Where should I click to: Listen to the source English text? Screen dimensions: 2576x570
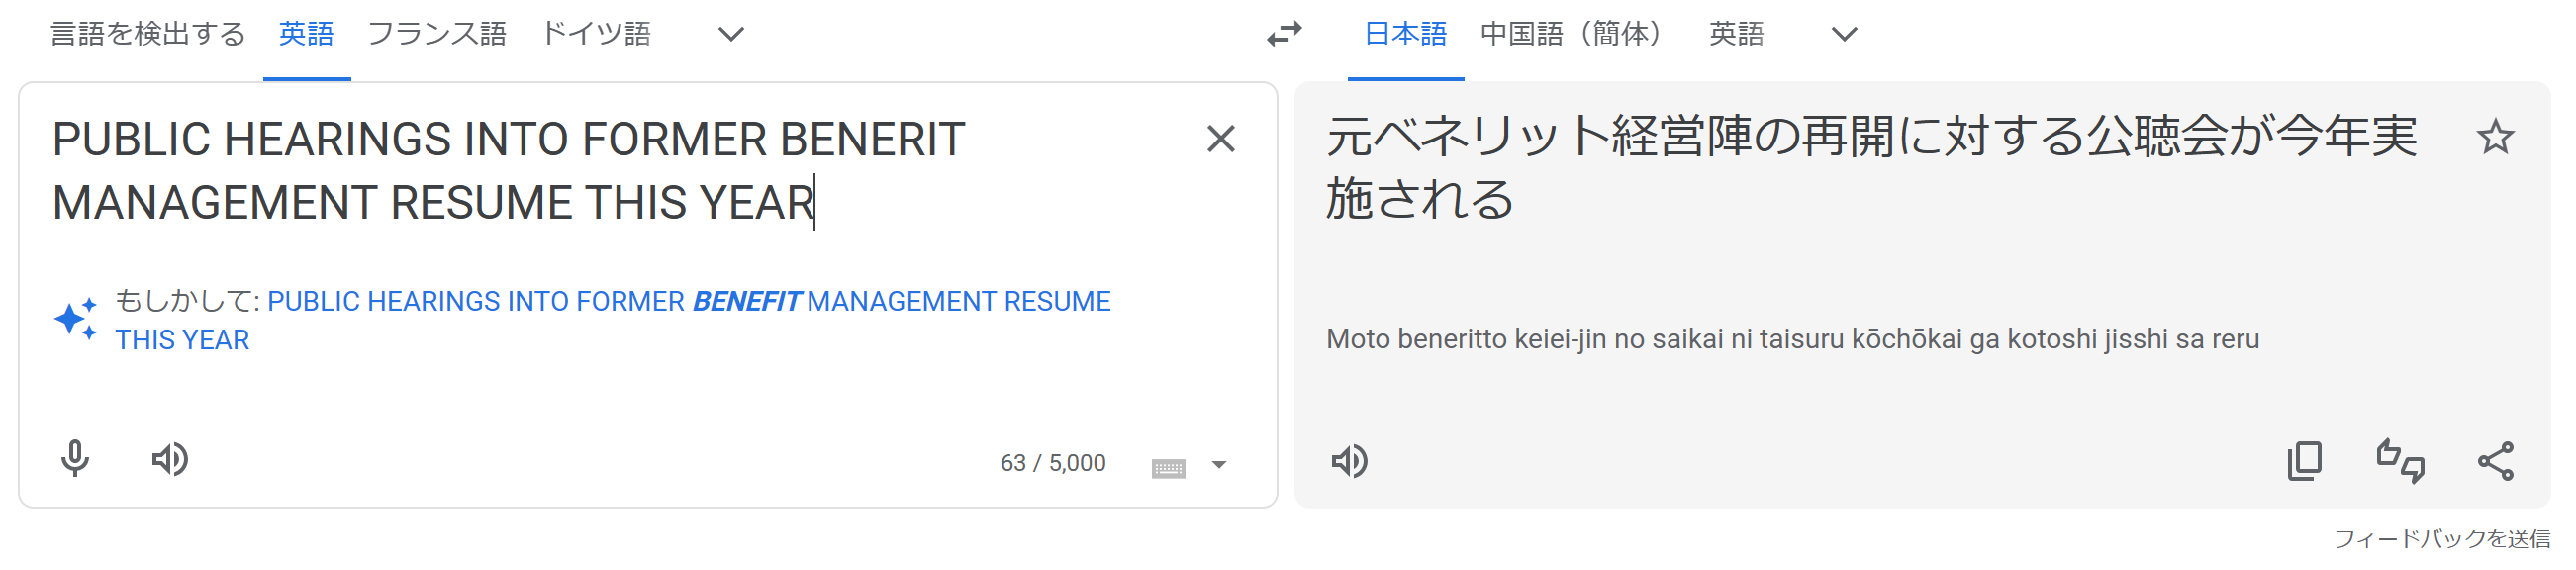(x=170, y=459)
